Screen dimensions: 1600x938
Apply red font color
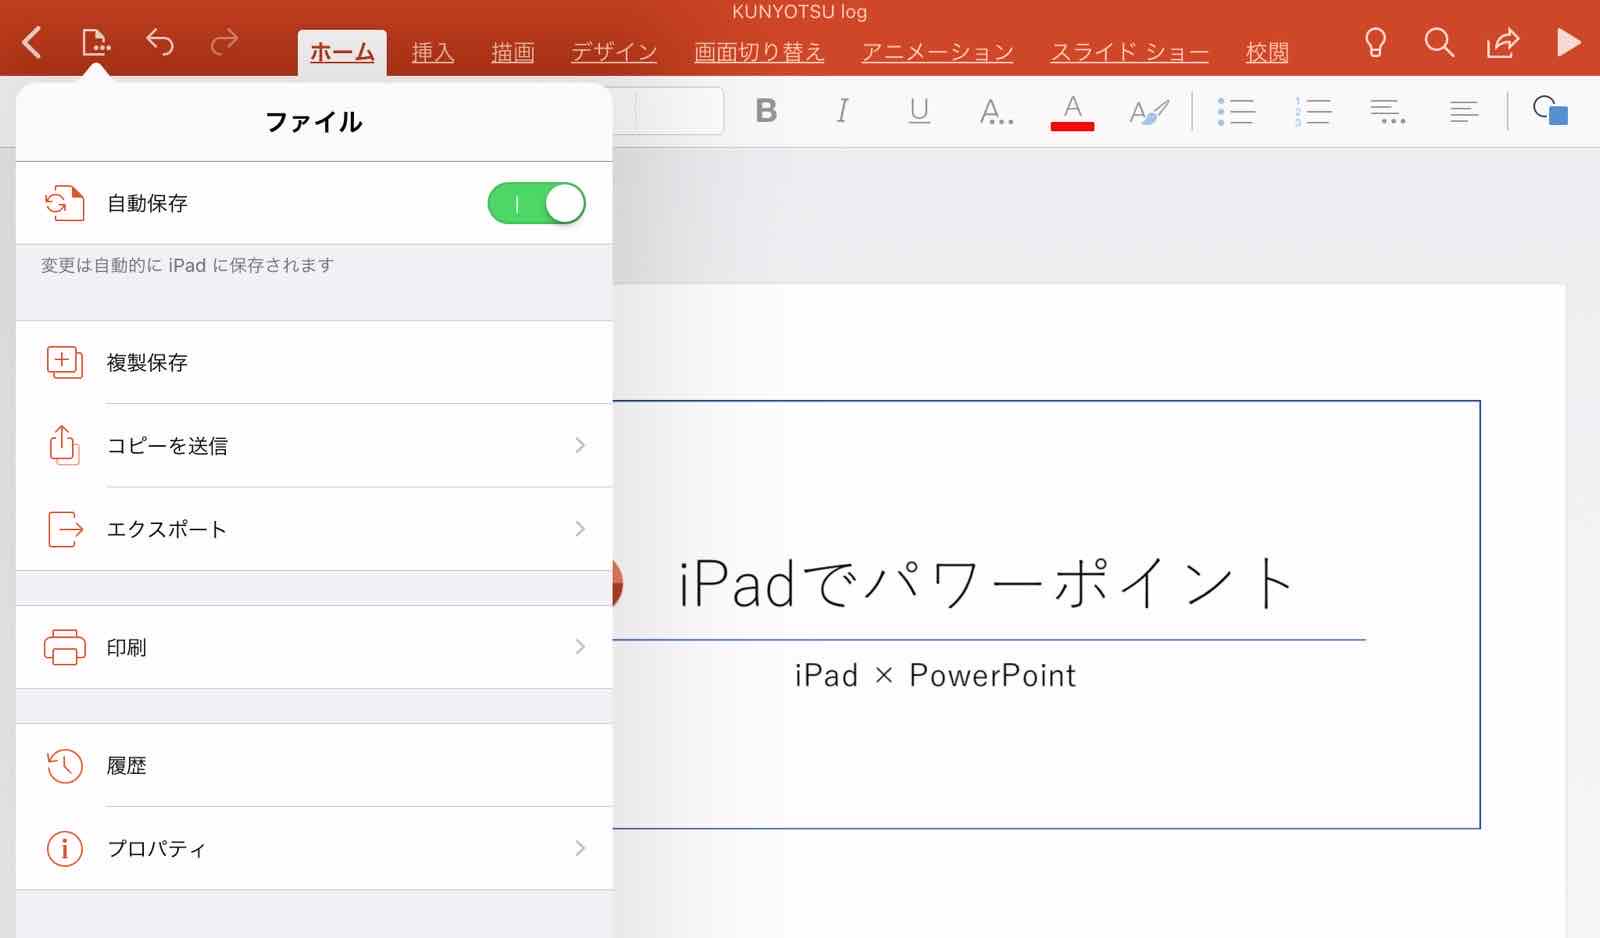tap(1072, 112)
